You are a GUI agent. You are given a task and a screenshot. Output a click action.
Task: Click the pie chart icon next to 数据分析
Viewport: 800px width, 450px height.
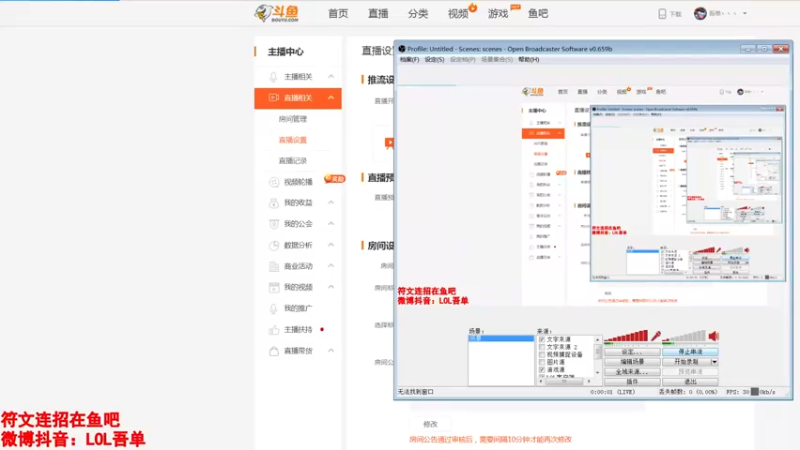273,245
